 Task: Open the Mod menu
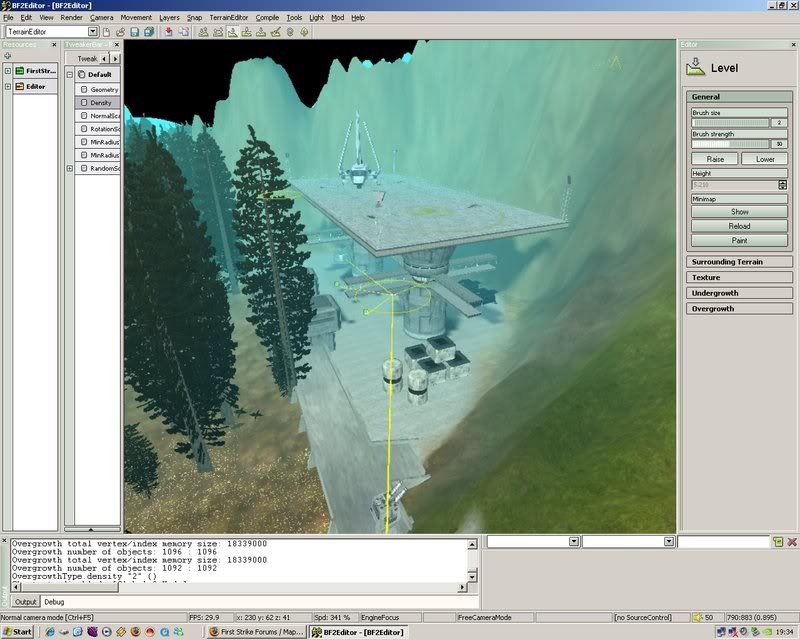338,17
